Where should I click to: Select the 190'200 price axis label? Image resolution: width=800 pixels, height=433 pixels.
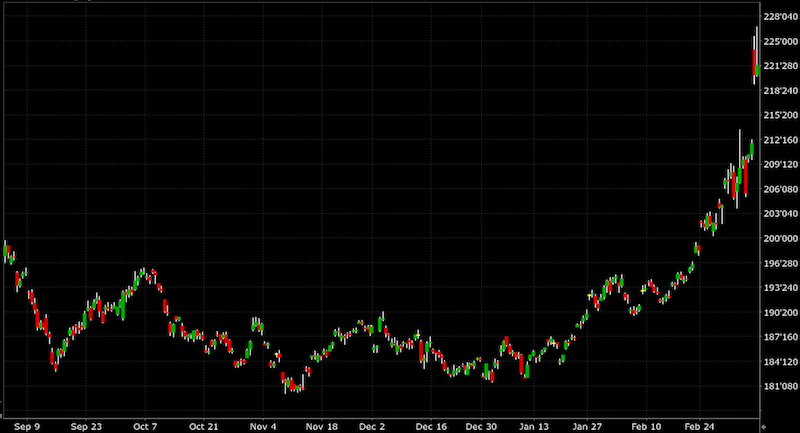point(780,313)
